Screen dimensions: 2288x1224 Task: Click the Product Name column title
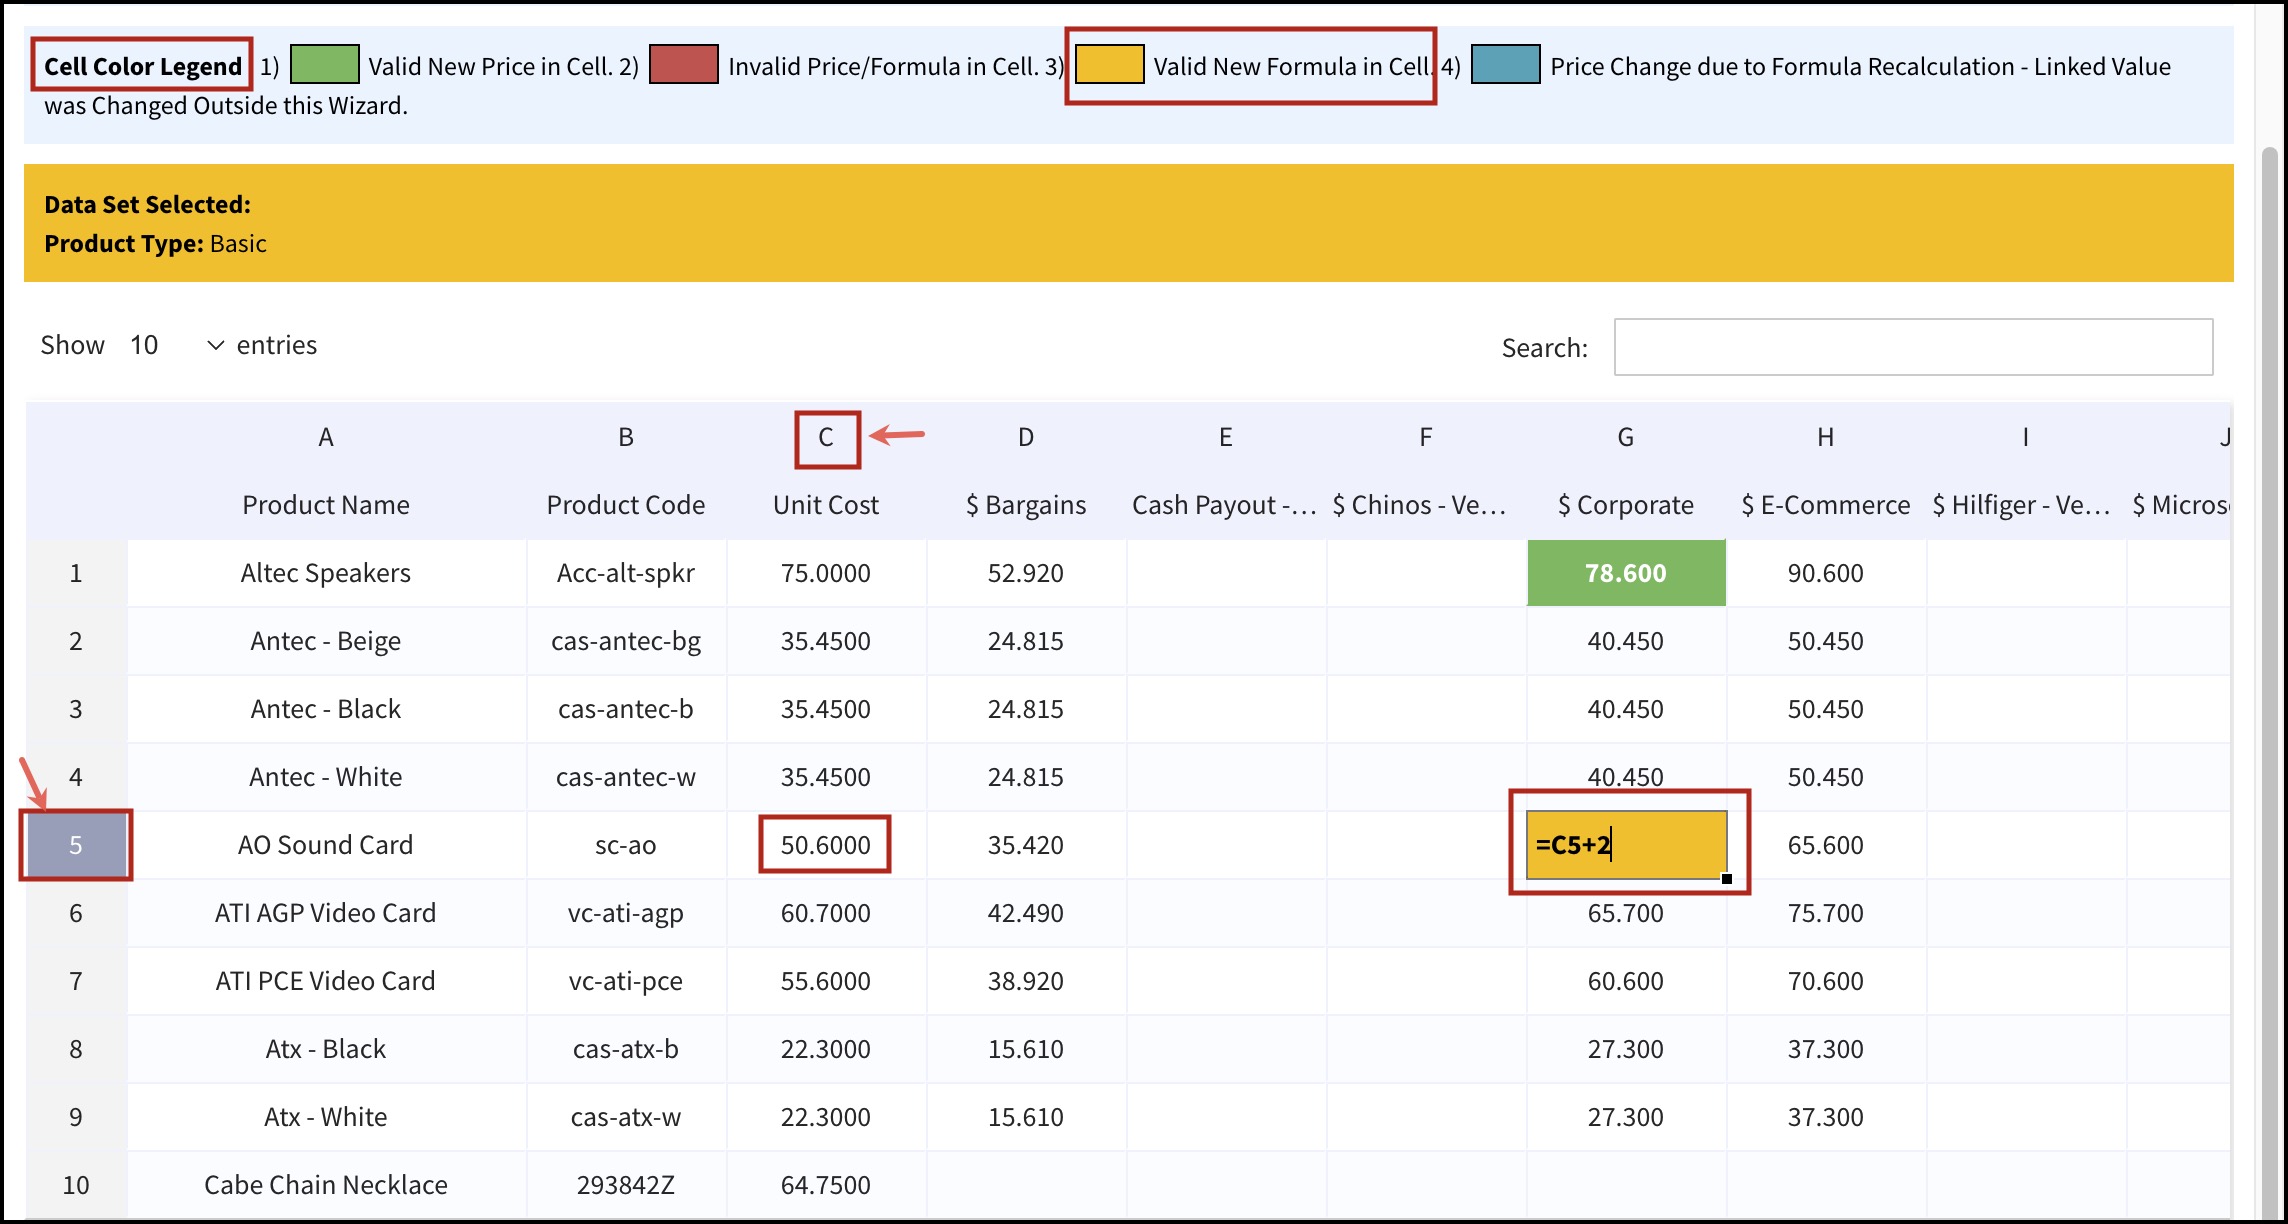[326, 505]
